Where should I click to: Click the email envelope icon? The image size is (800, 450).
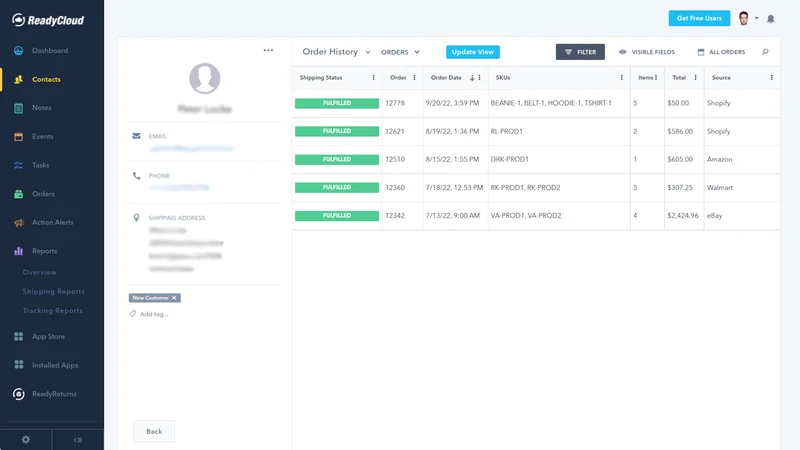tap(136, 136)
